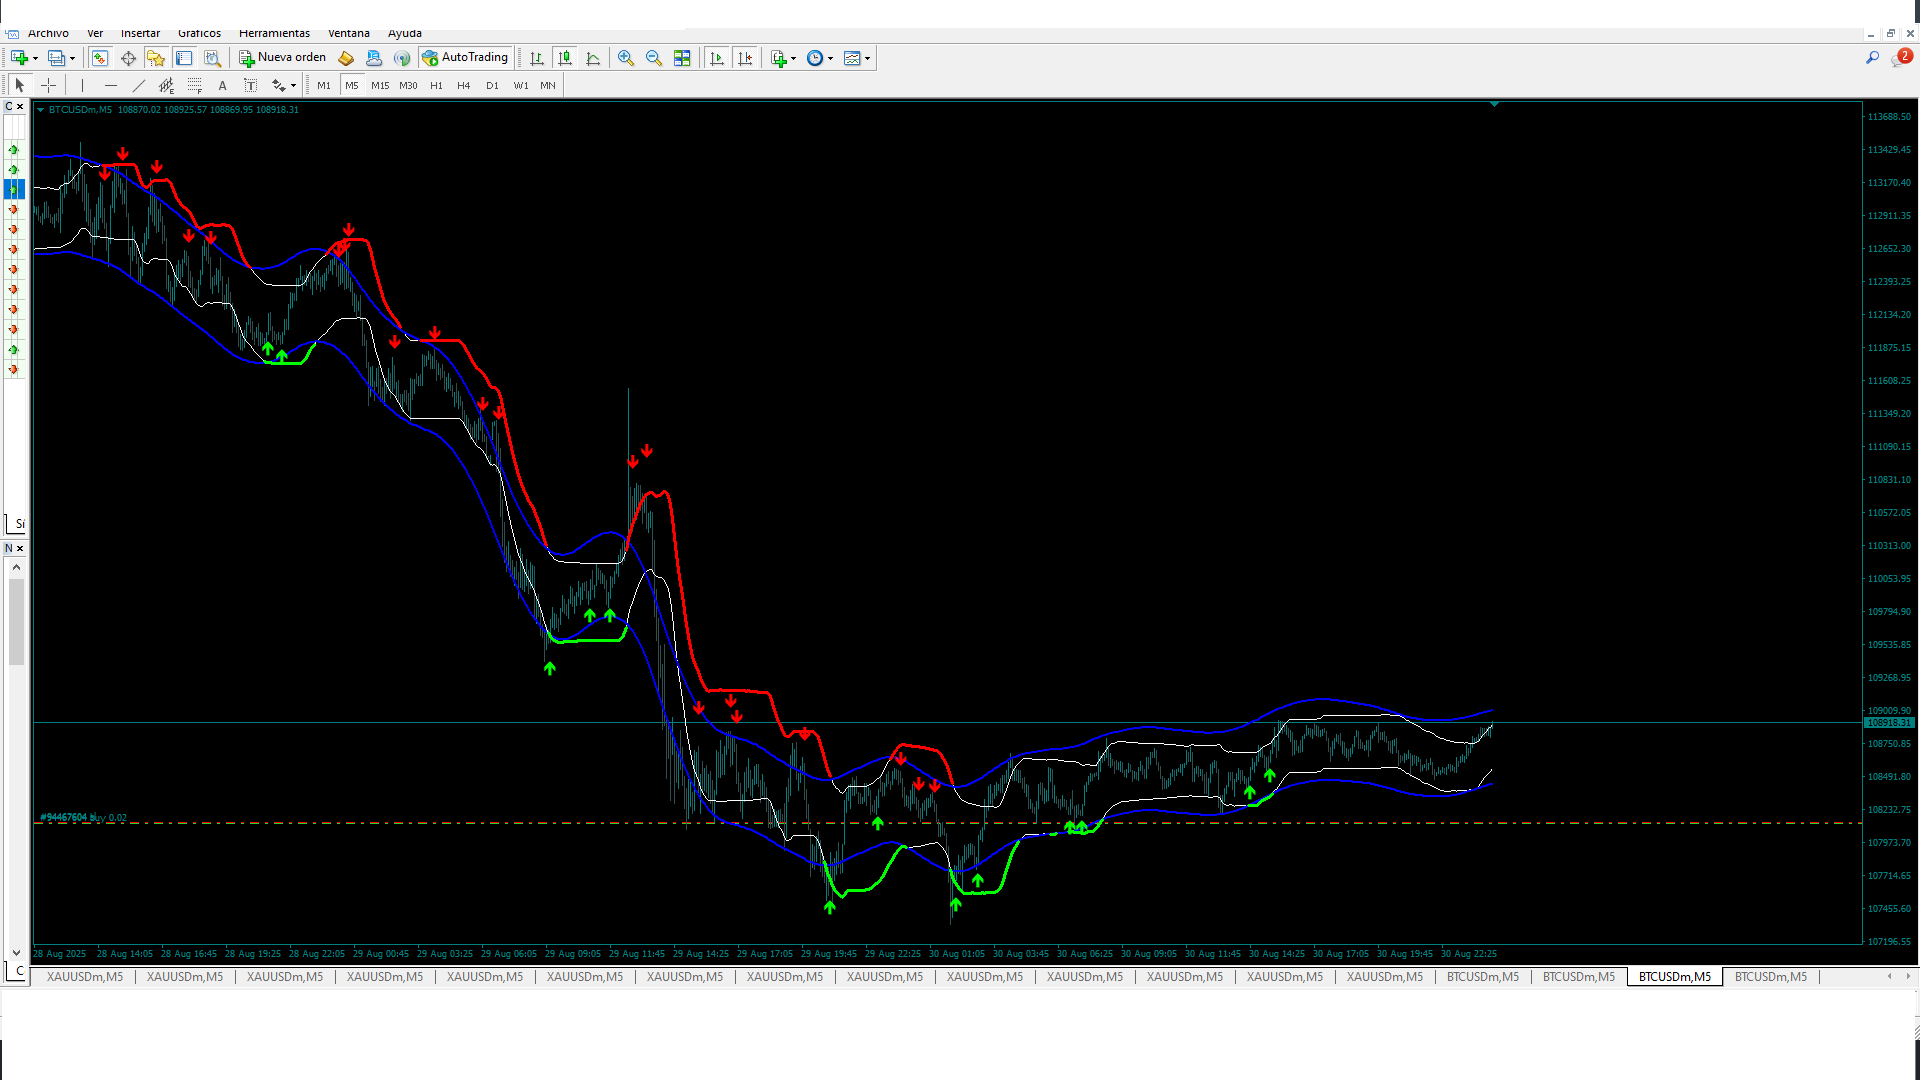1920x1080 pixels.
Task: Click the zoom out magnifier icon
Action: pyautogui.click(x=654, y=58)
